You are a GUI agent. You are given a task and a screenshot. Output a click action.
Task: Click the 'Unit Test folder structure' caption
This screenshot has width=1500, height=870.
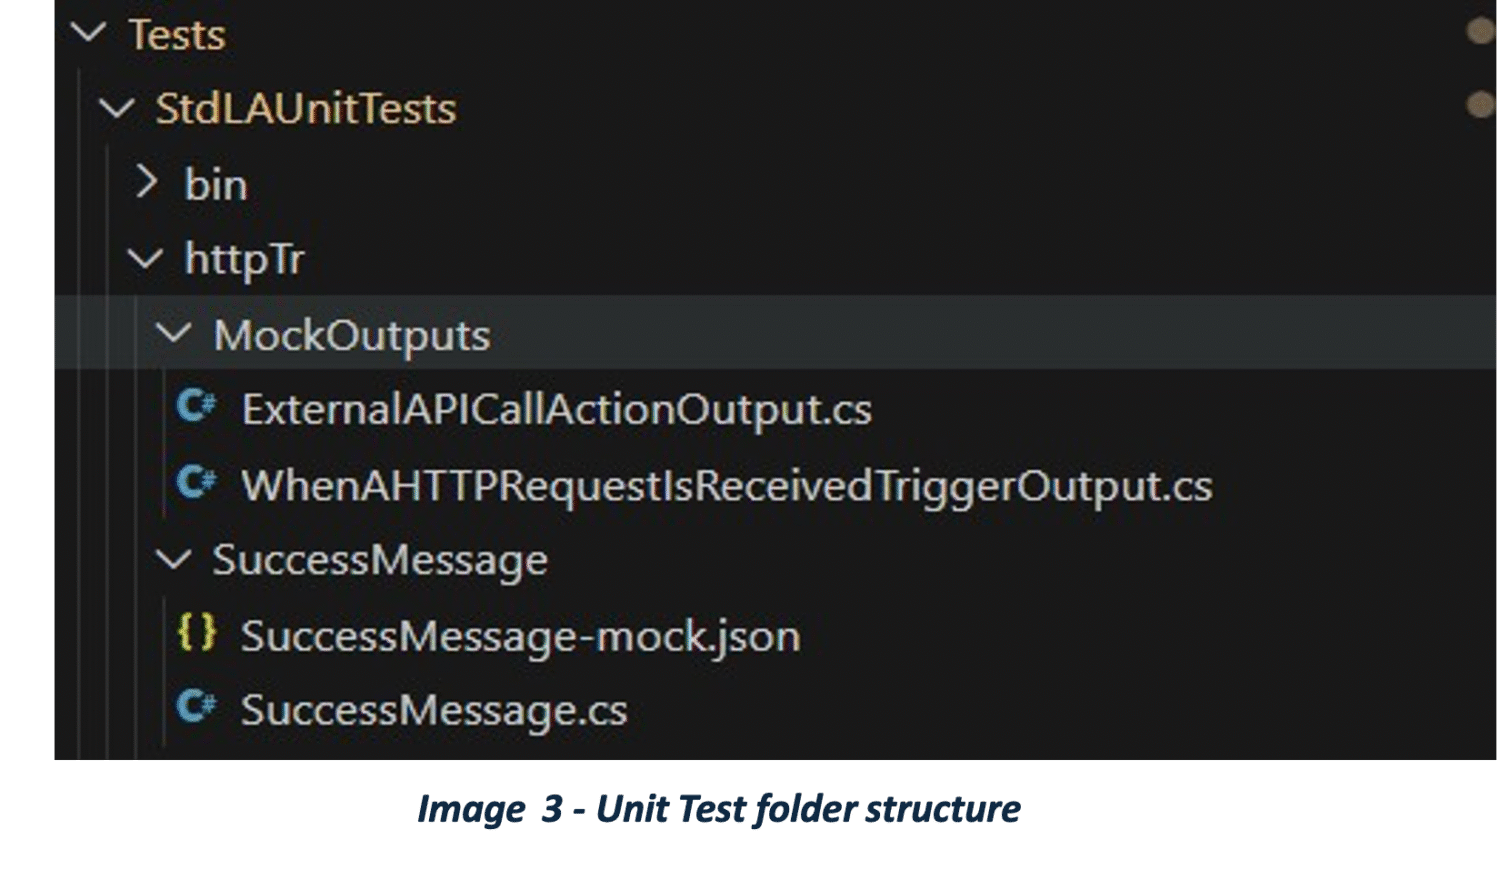click(720, 808)
